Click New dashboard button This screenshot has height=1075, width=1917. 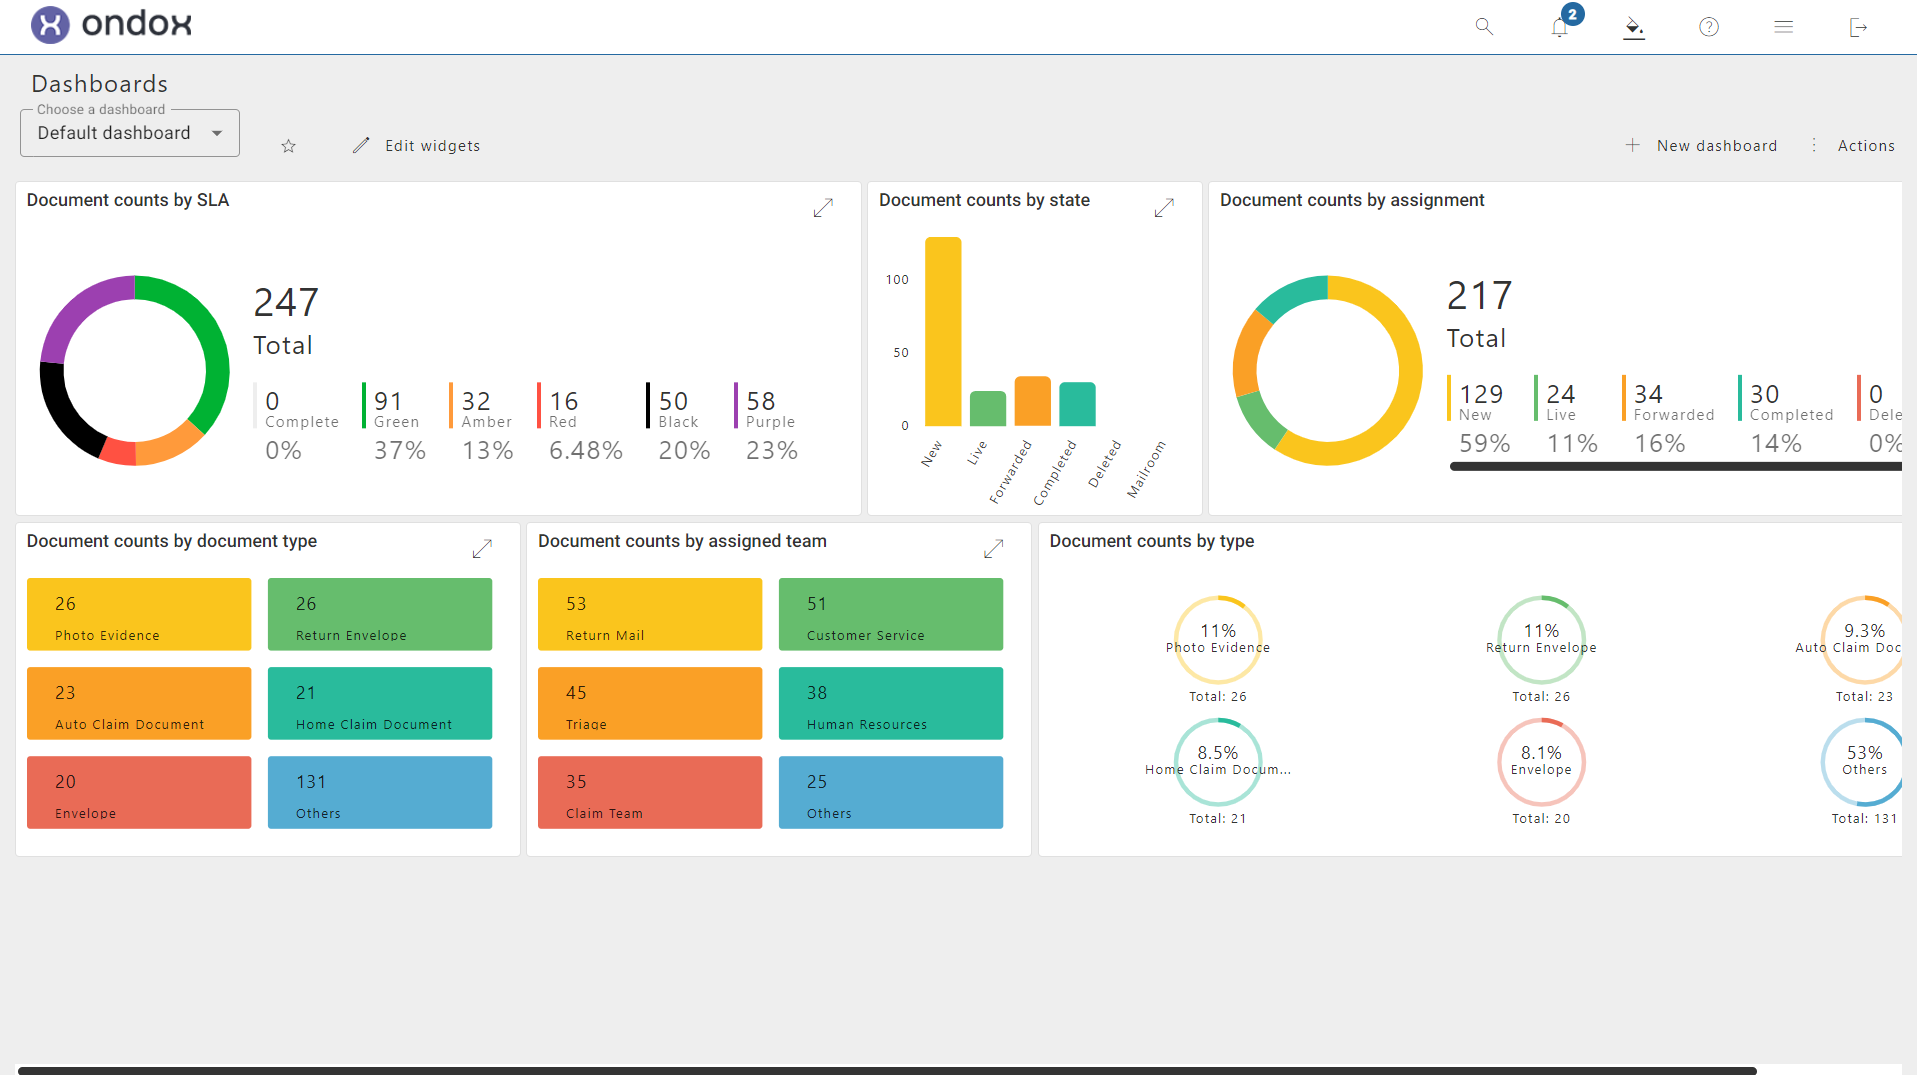[1702, 146]
